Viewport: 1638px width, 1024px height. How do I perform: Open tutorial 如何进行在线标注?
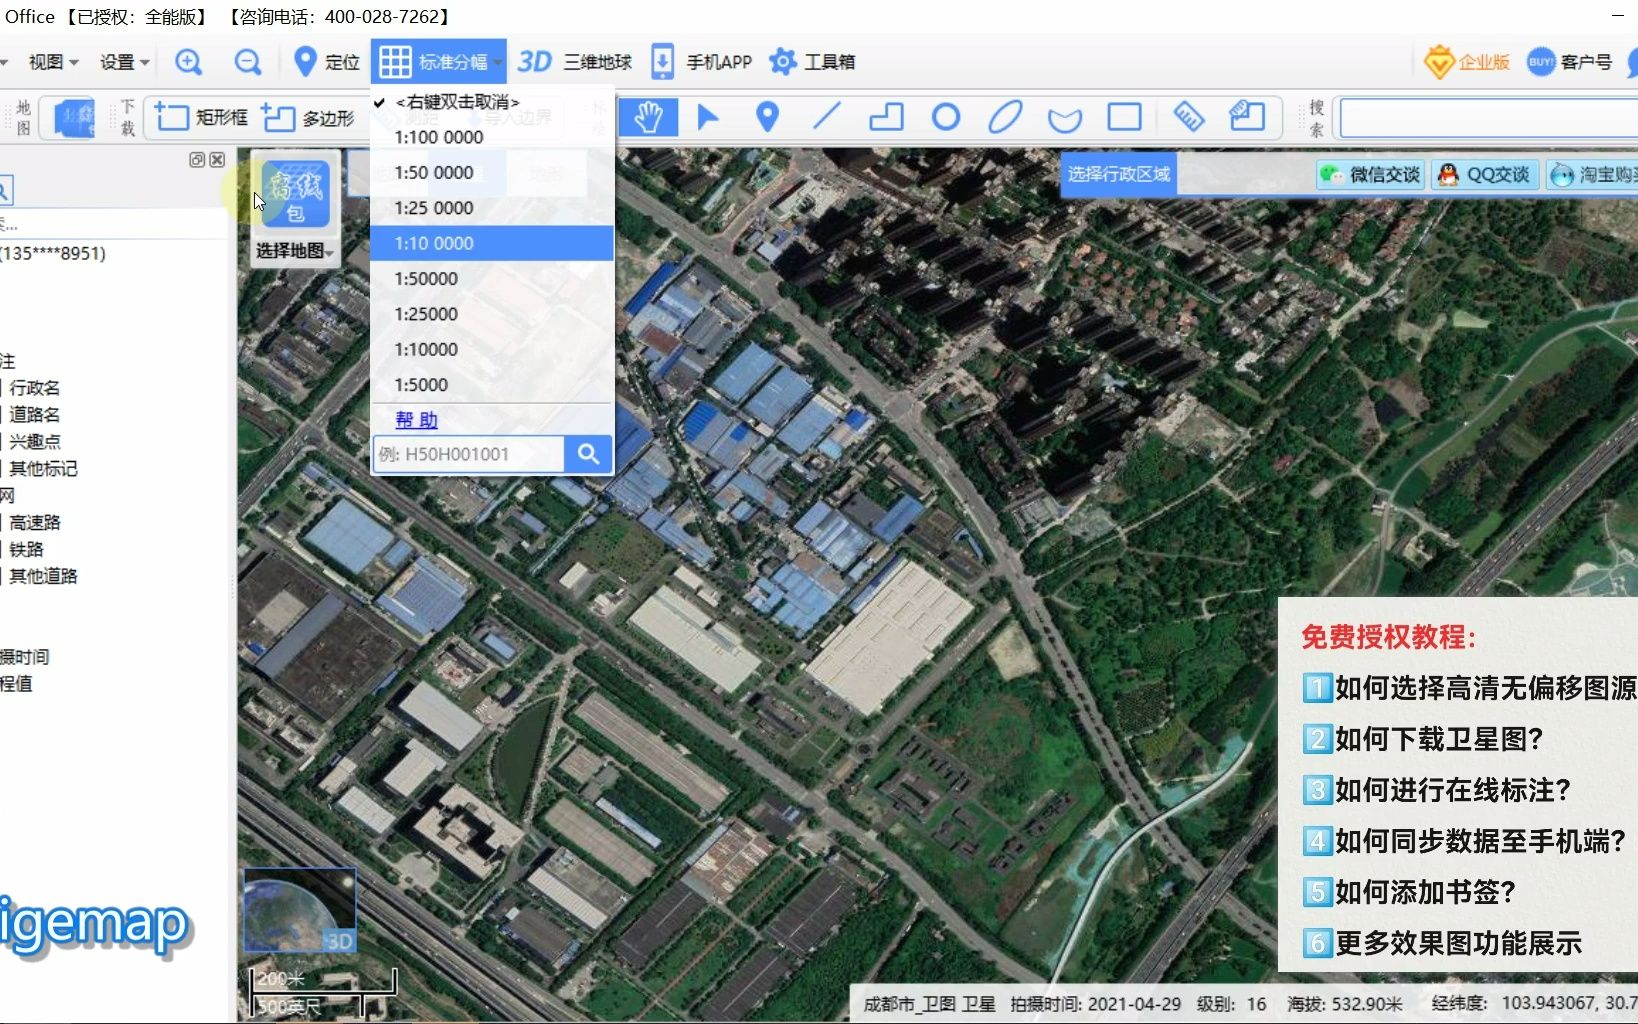(x=1437, y=790)
